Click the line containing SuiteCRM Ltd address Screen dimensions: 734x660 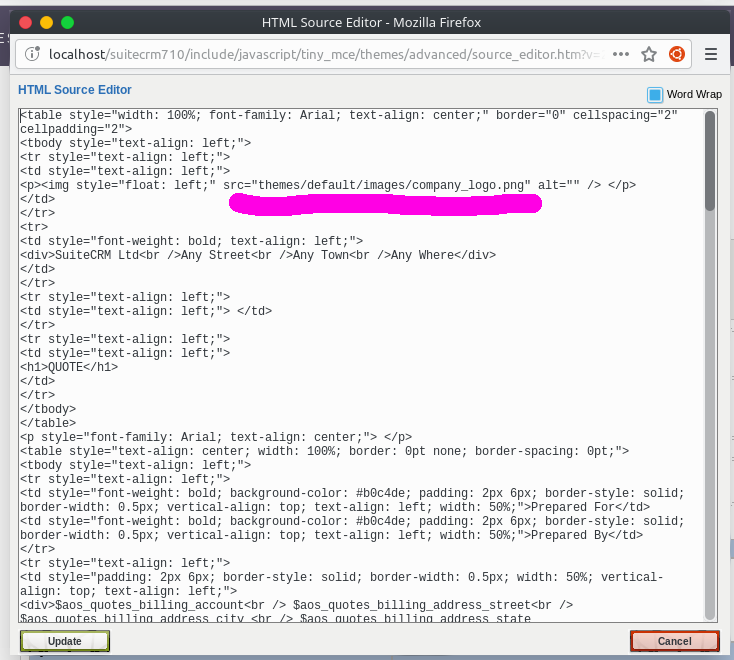258,255
